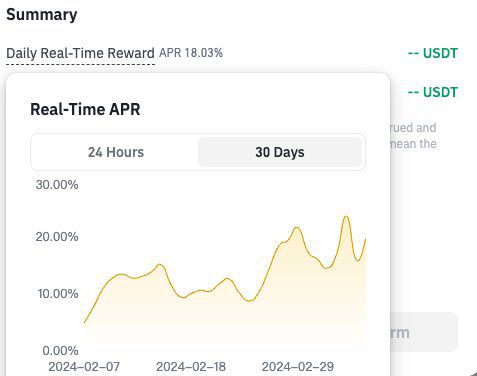Click the chart line's right end point
Viewport: 477px width, 376px height.
[366, 239]
